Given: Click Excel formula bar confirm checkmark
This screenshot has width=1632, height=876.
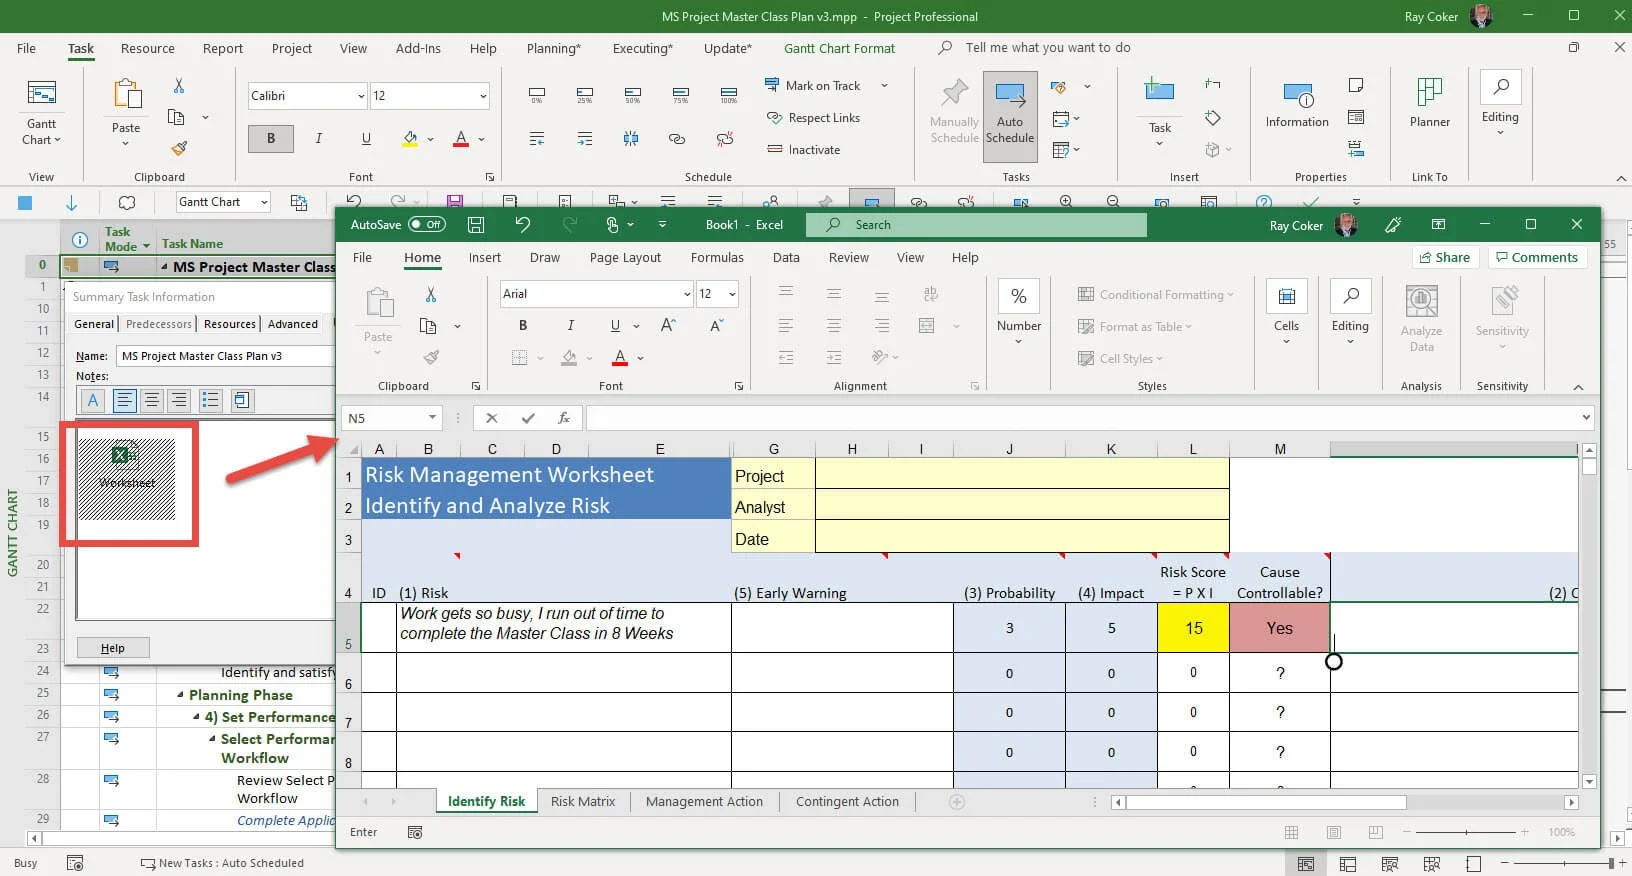Looking at the screenshot, I should click(528, 418).
